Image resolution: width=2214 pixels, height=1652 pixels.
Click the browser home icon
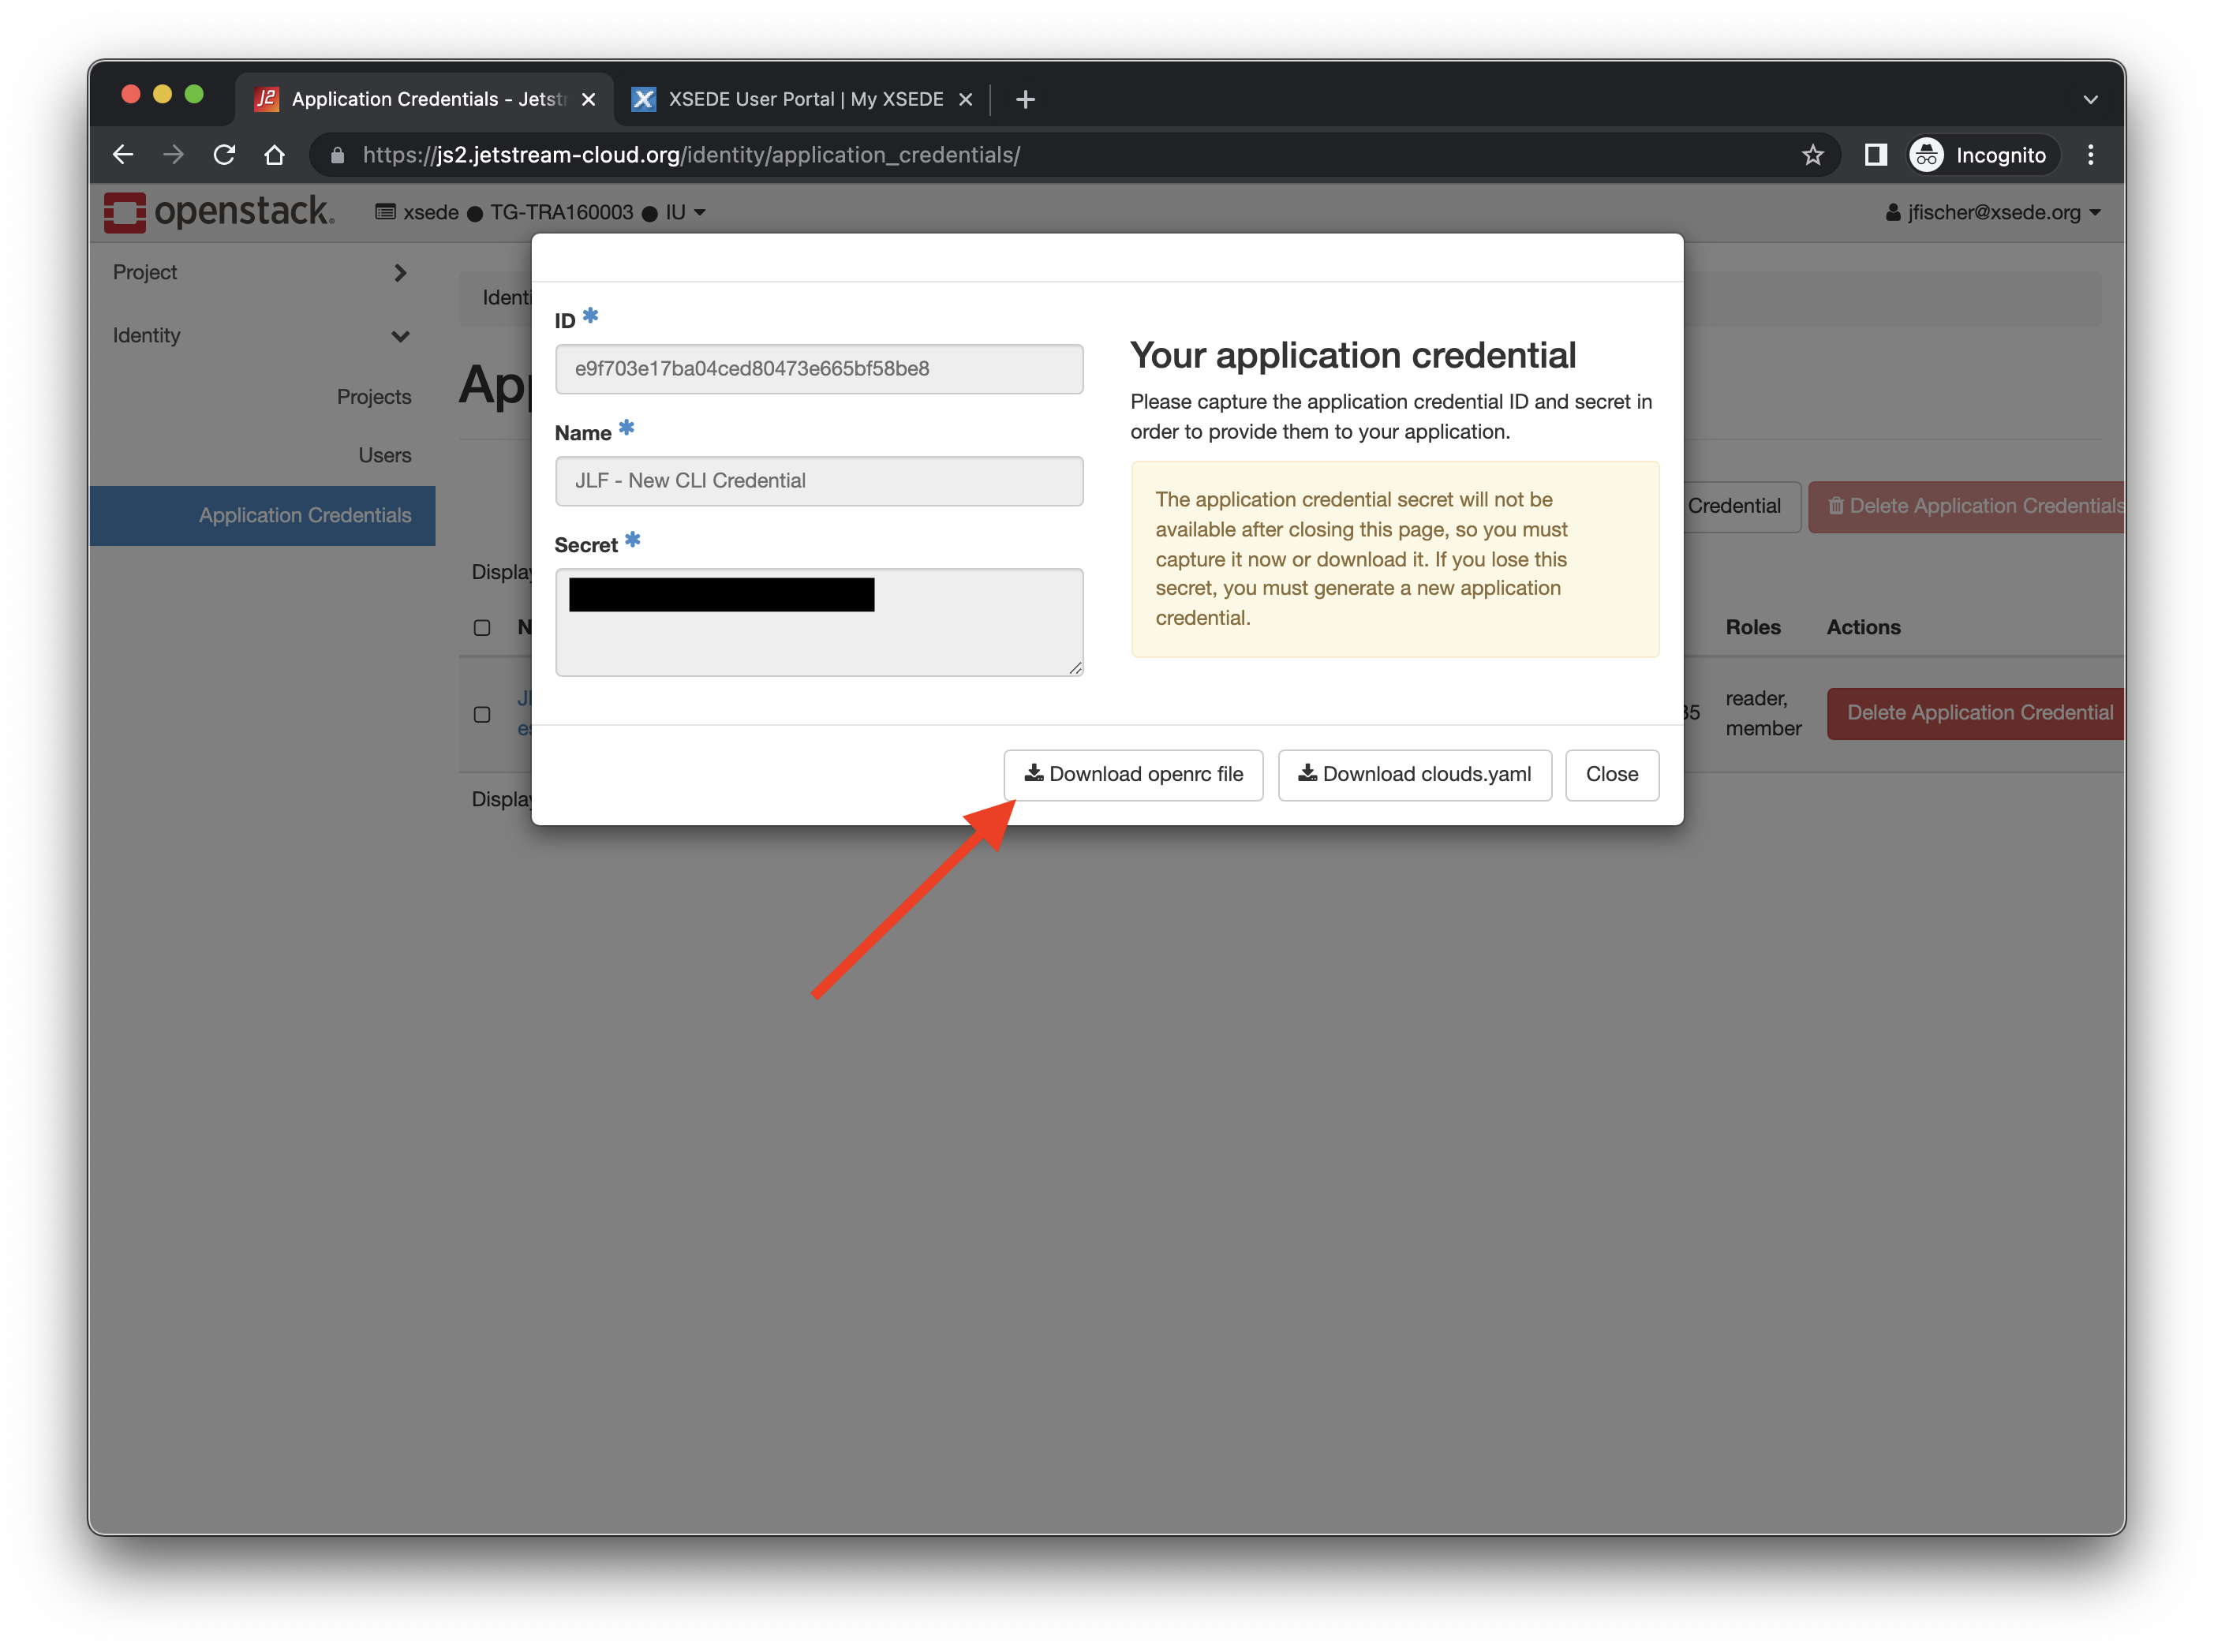[275, 155]
